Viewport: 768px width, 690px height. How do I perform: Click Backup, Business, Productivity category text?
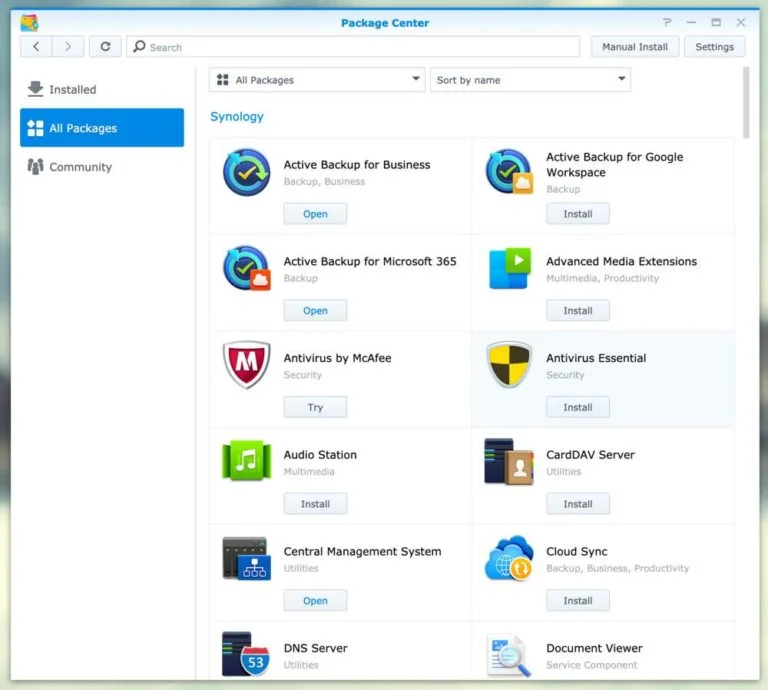pyautogui.click(x=617, y=568)
